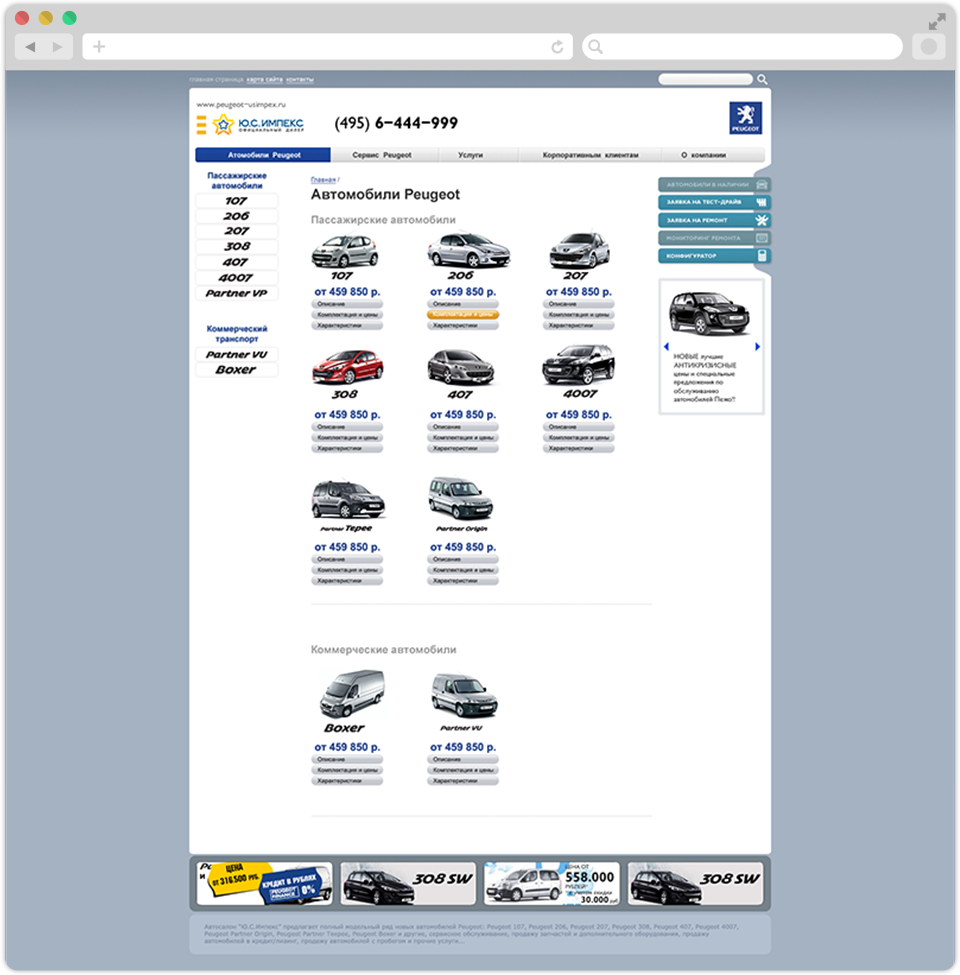960x975 pixels.
Task: Click the browser address bar field
Action: 327,47
